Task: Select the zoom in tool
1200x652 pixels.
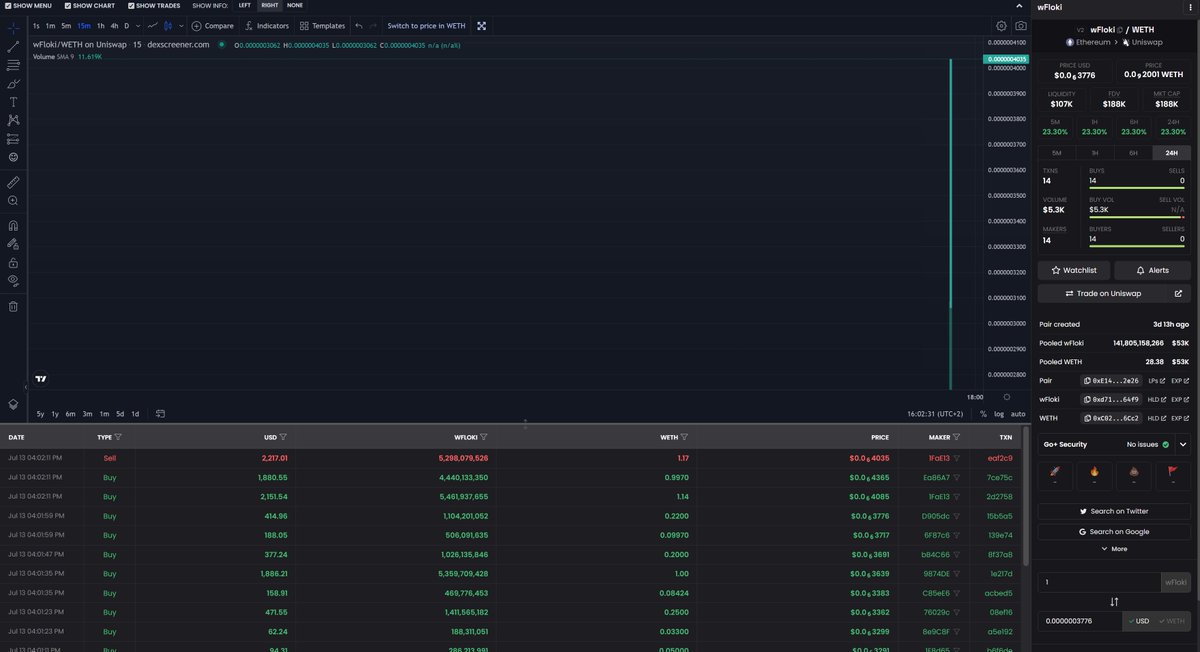Action: [13, 201]
